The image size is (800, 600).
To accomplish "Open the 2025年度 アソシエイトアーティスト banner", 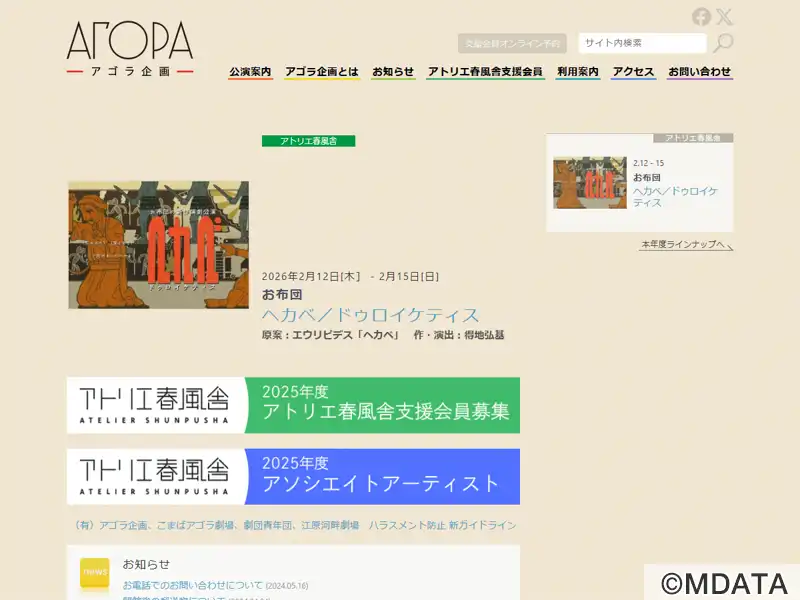I will pyautogui.click(x=293, y=477).
